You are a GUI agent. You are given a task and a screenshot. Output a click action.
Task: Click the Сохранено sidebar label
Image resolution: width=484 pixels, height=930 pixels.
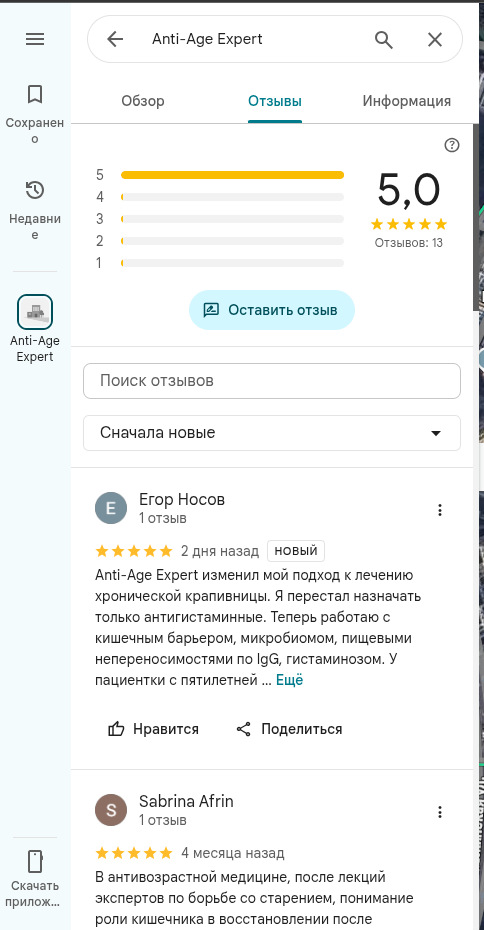coord(35,130)
